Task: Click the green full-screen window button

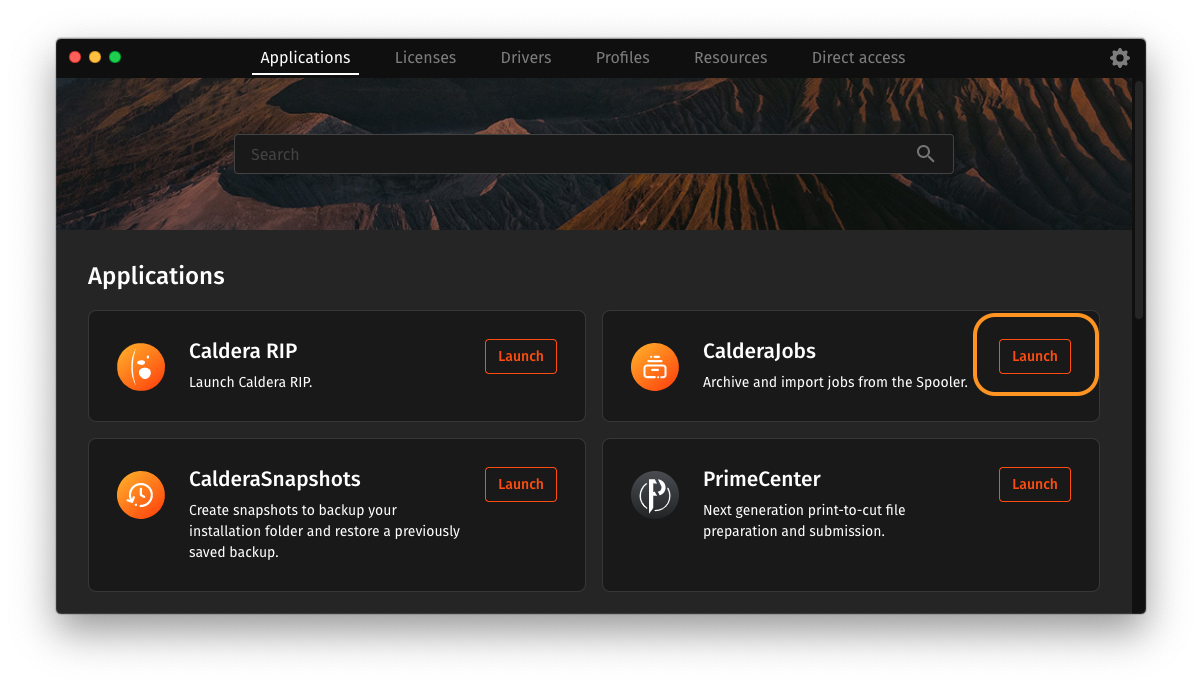Action: [x=115, y=57]
